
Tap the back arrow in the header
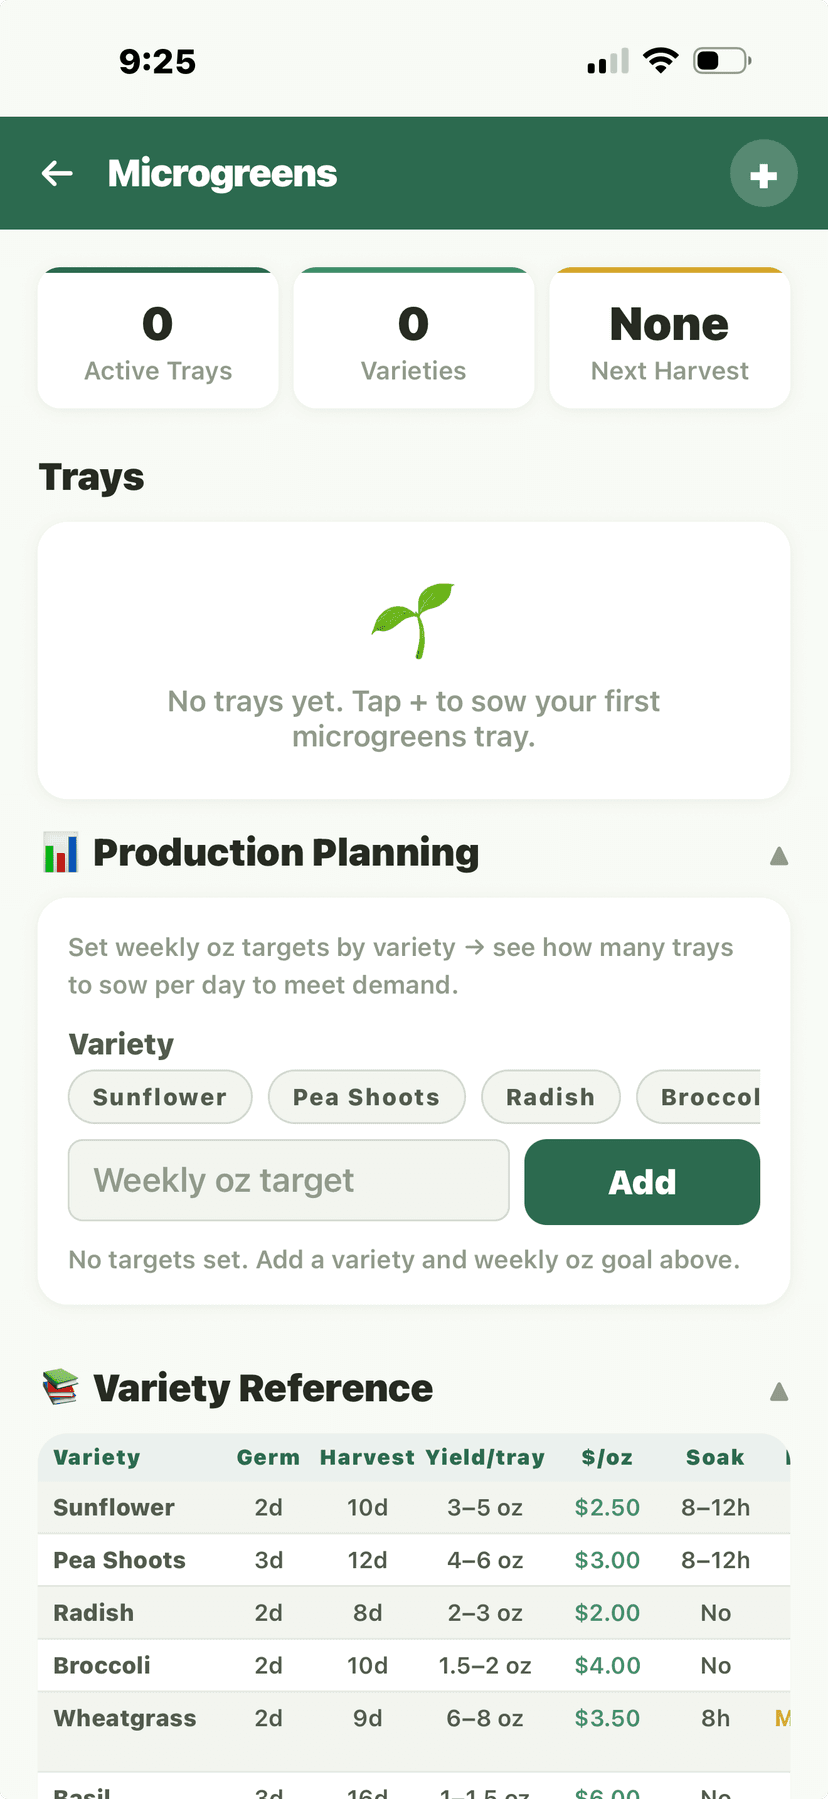(x=57, y=173)
